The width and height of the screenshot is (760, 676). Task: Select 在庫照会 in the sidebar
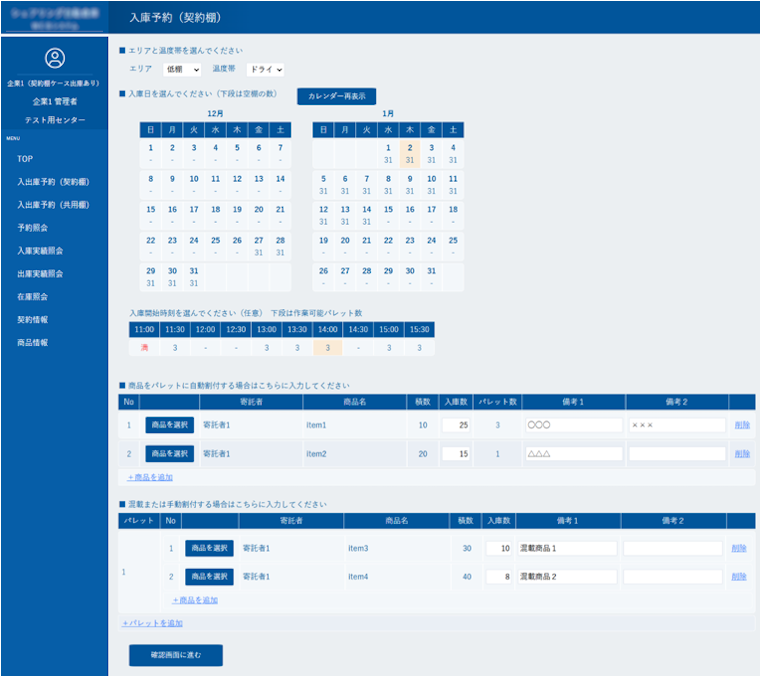[x=33, y=297]
